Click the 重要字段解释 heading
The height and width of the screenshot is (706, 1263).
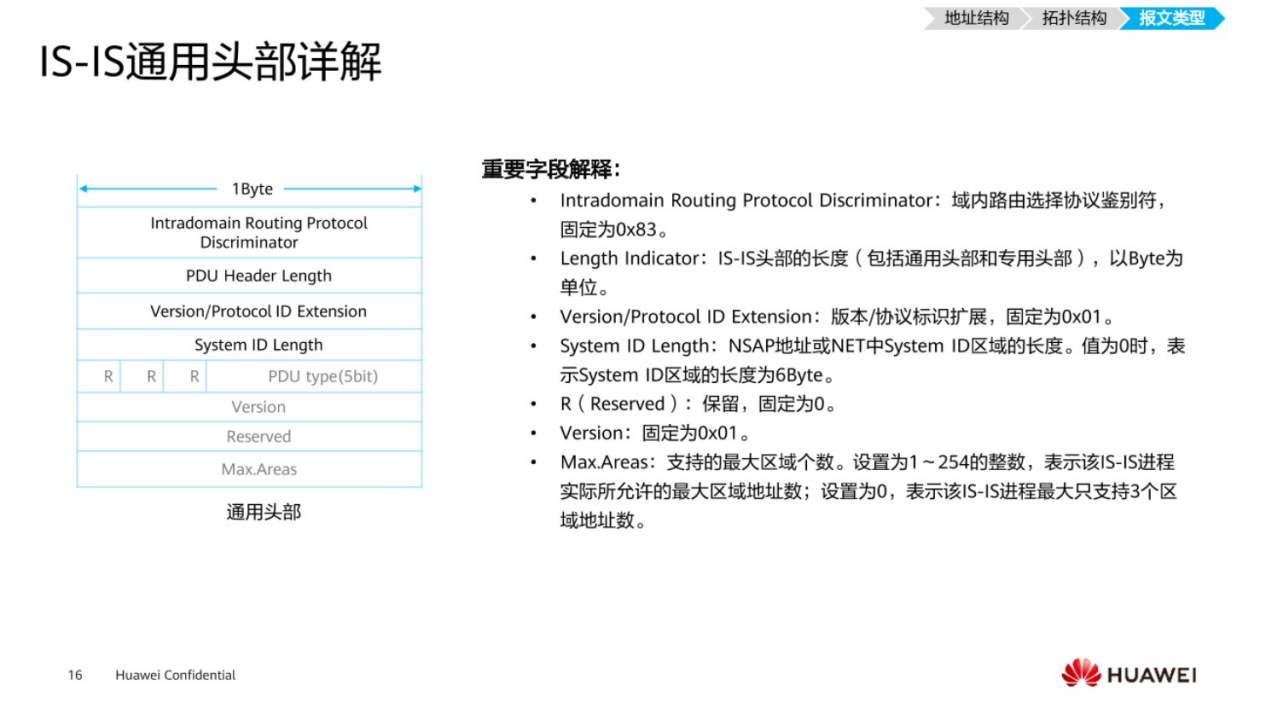pos(550,170)
